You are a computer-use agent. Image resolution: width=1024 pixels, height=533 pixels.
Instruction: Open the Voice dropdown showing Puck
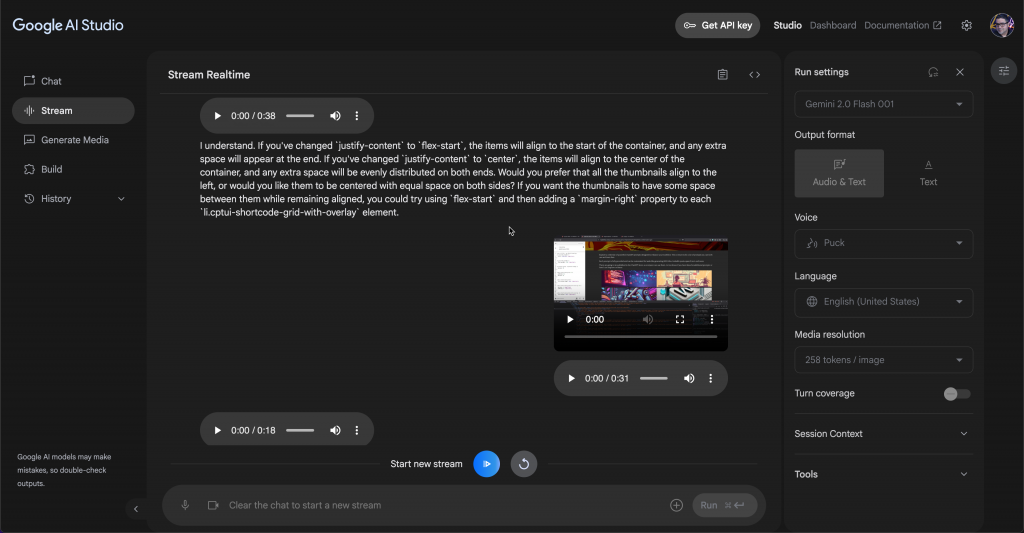[x=883, y=243]
